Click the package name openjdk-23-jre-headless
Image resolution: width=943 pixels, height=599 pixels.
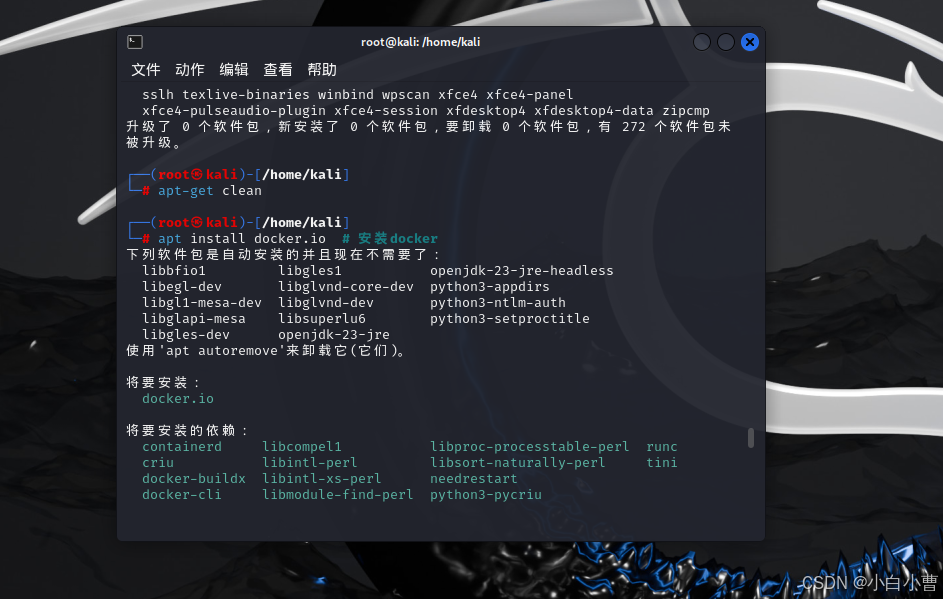[521, 271]
